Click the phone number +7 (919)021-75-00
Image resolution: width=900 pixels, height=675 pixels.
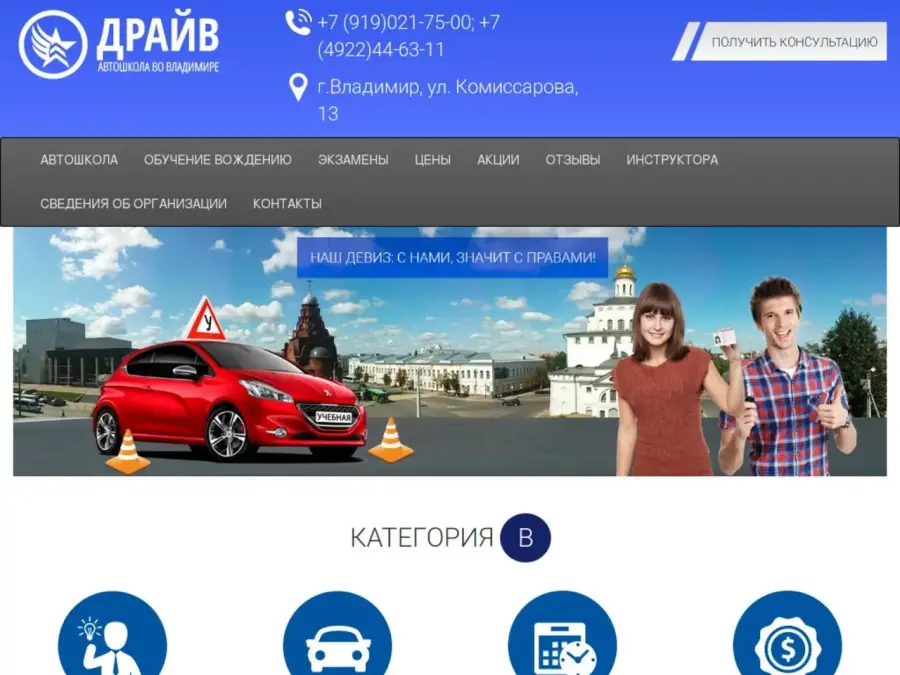395,23
